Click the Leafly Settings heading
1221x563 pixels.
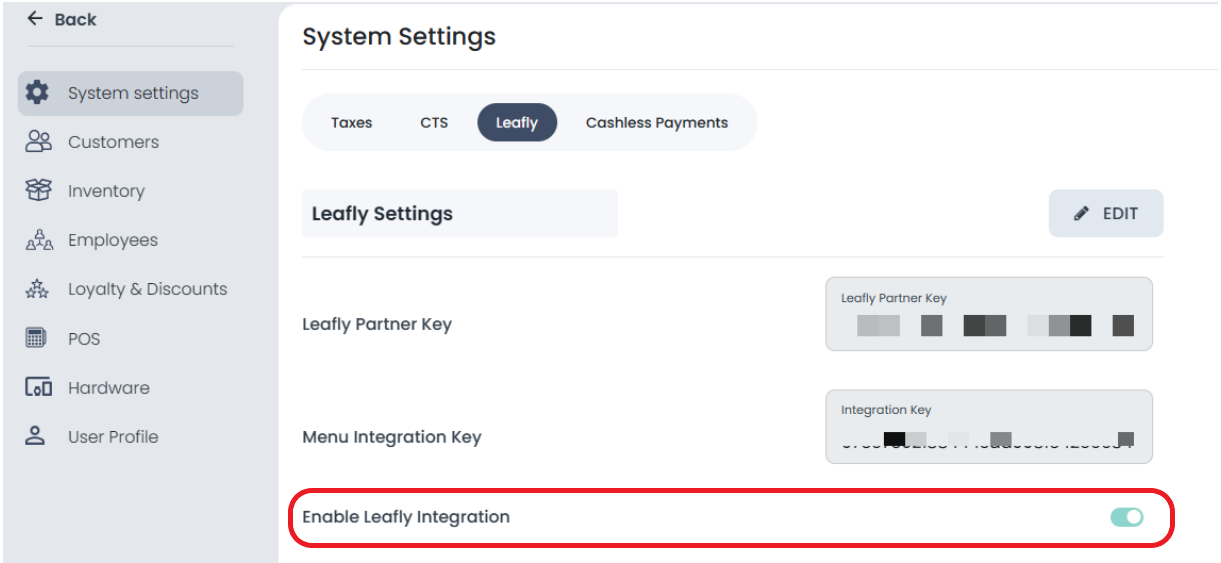(382, 214)
